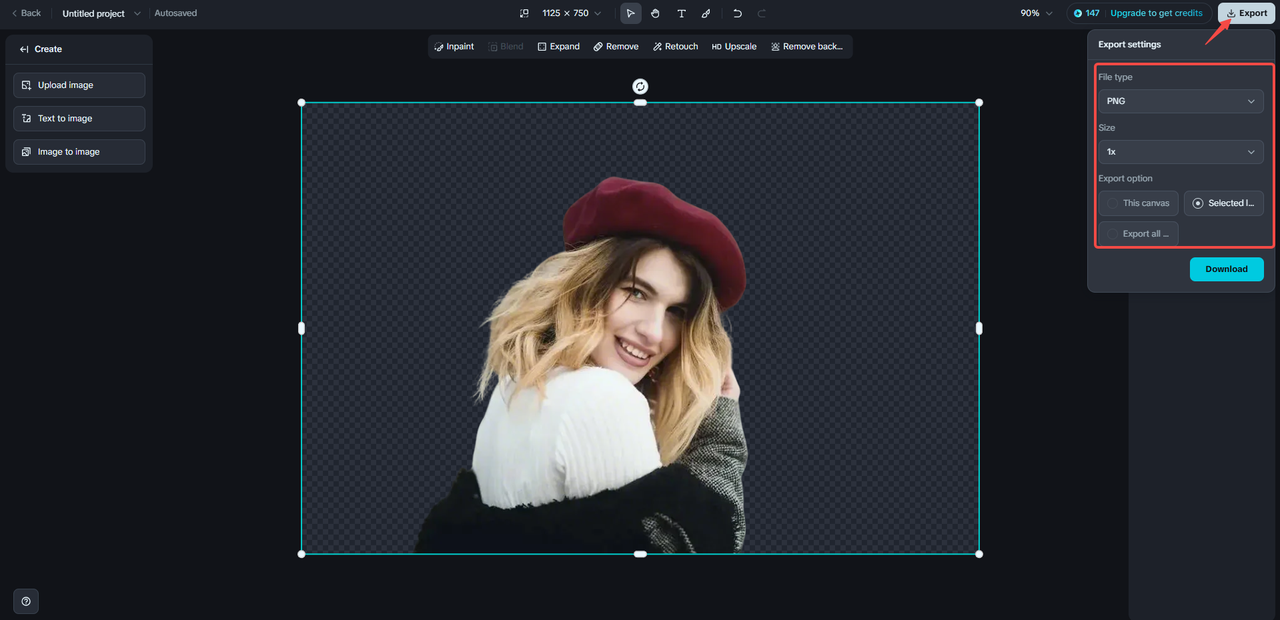Click the 147 credits counter
The height and width of the screenshot is (620, 1280).
[x=1086, y=13]
